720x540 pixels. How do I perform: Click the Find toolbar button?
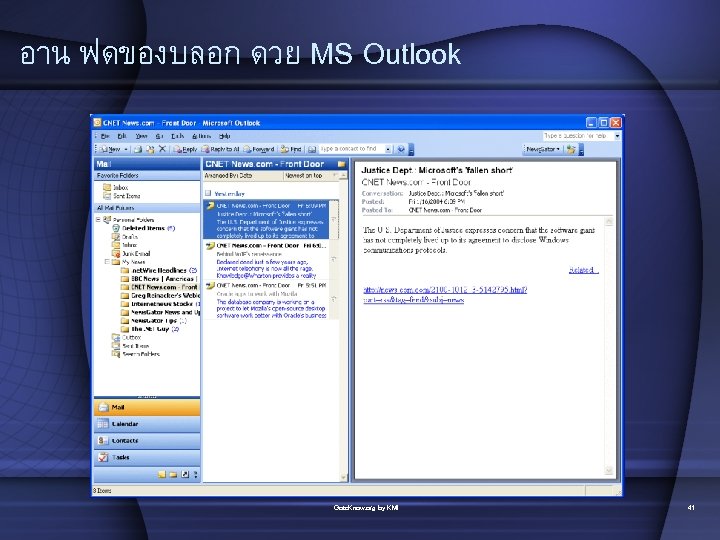point(291,149)
